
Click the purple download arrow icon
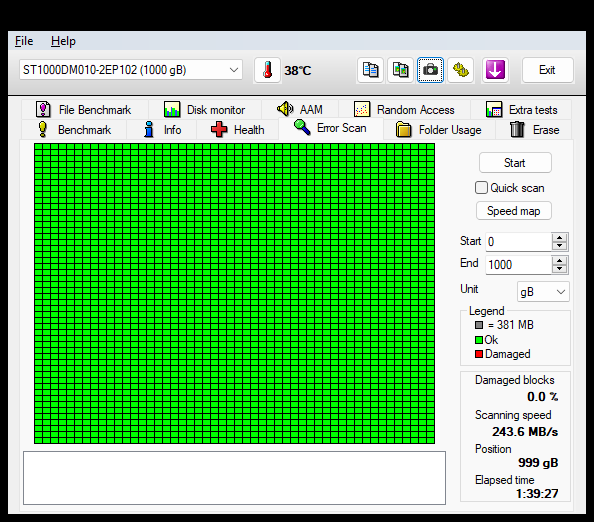[495, 70]
